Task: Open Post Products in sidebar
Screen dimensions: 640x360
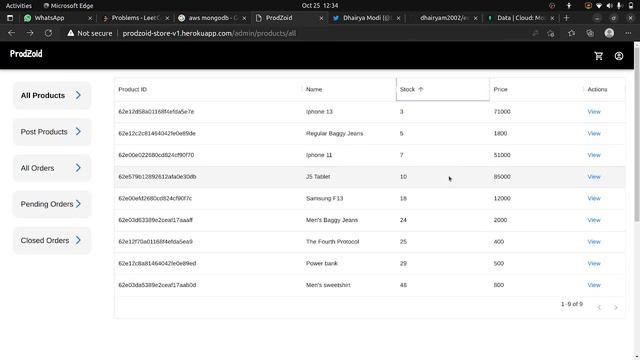Action: tap(52, 132)
